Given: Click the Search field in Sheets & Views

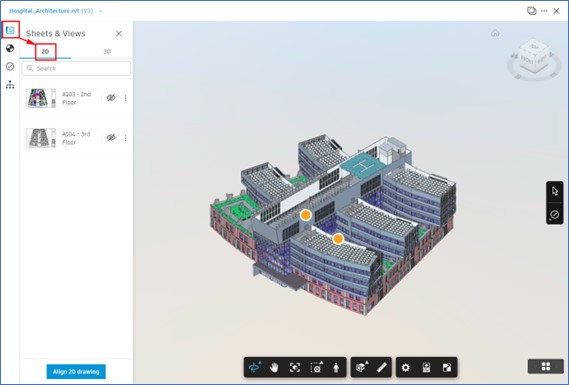Looking at the screenshot, I should 76,68.
